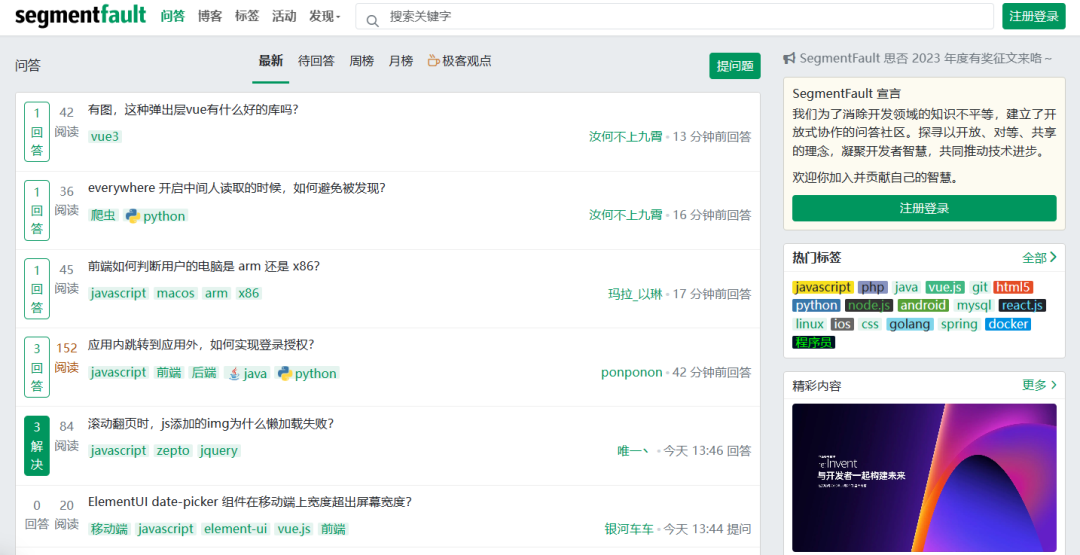Screen dimensions: 1080x555
Task: Click the spring hot tag
Action: (959, 324)
